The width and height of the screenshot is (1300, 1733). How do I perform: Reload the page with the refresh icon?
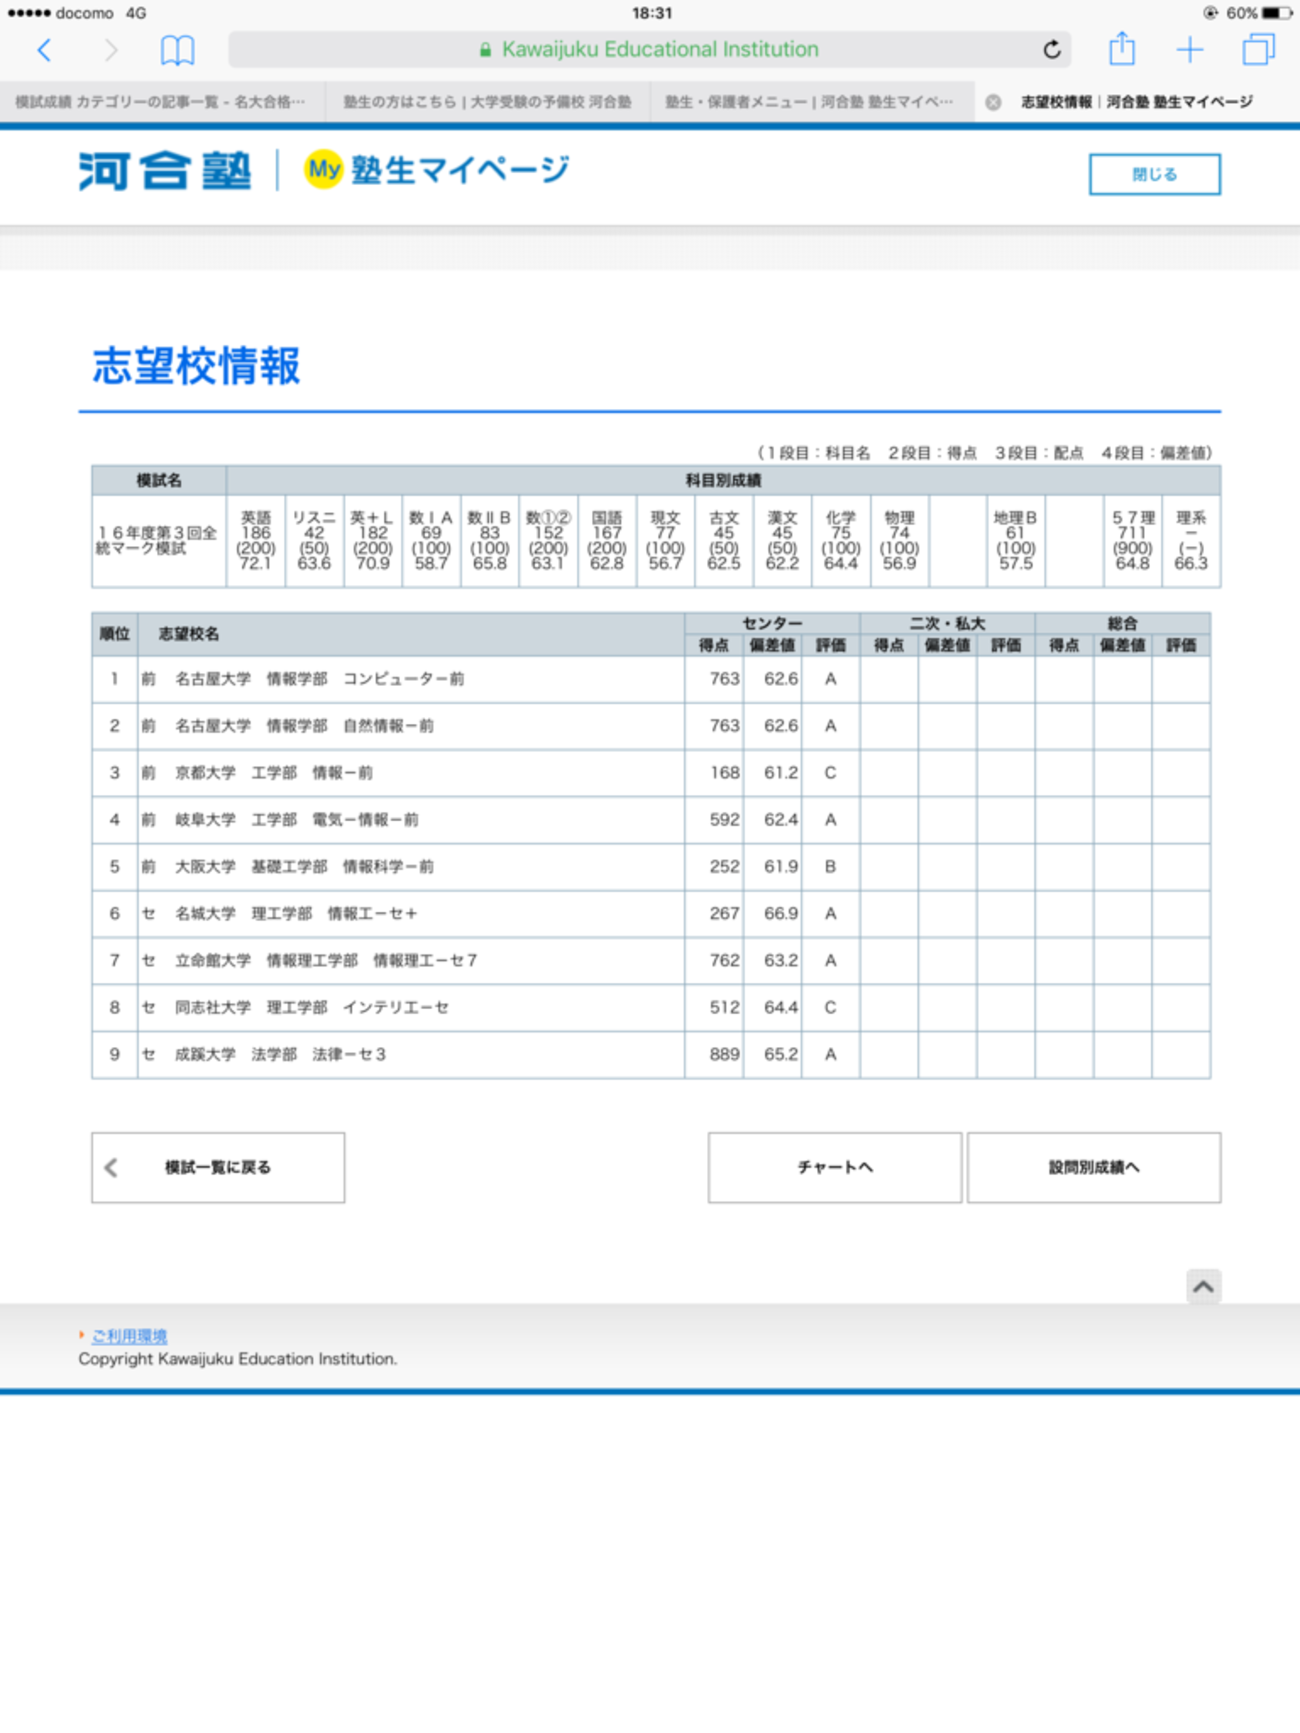1051,50
